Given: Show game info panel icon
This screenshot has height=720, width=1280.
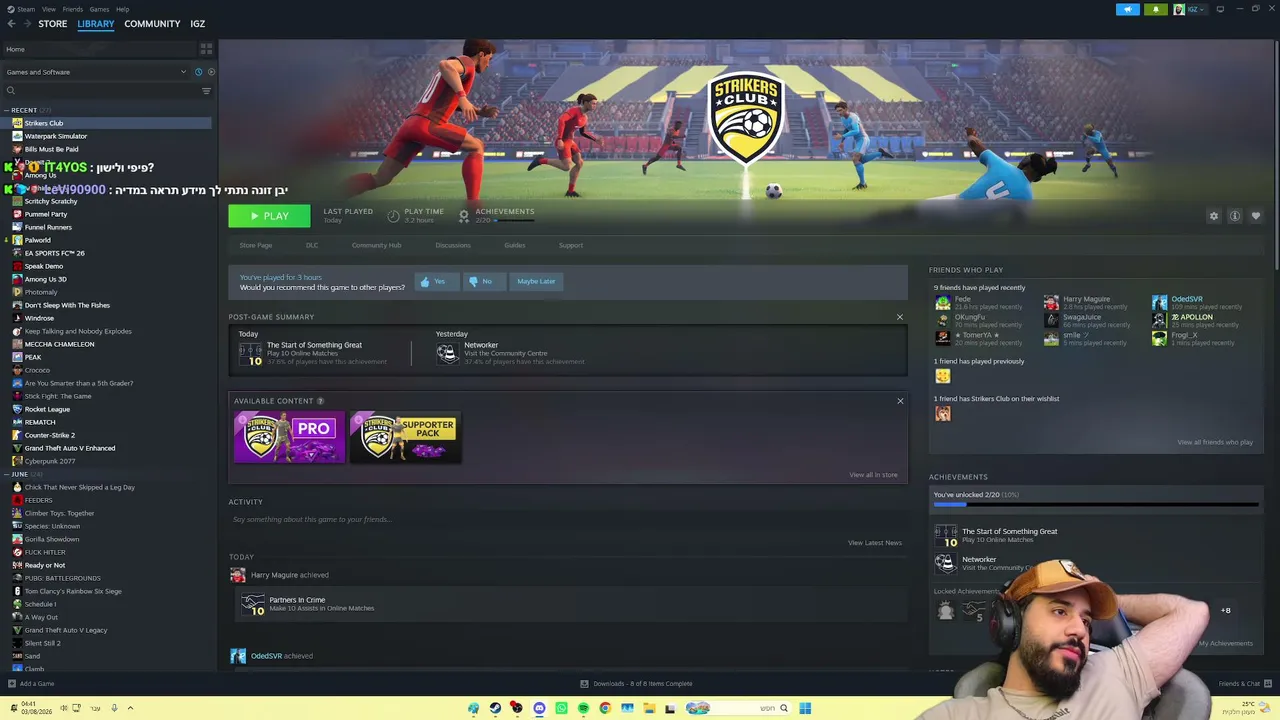Looking at the screenshot, I should tap(1235, 216).
